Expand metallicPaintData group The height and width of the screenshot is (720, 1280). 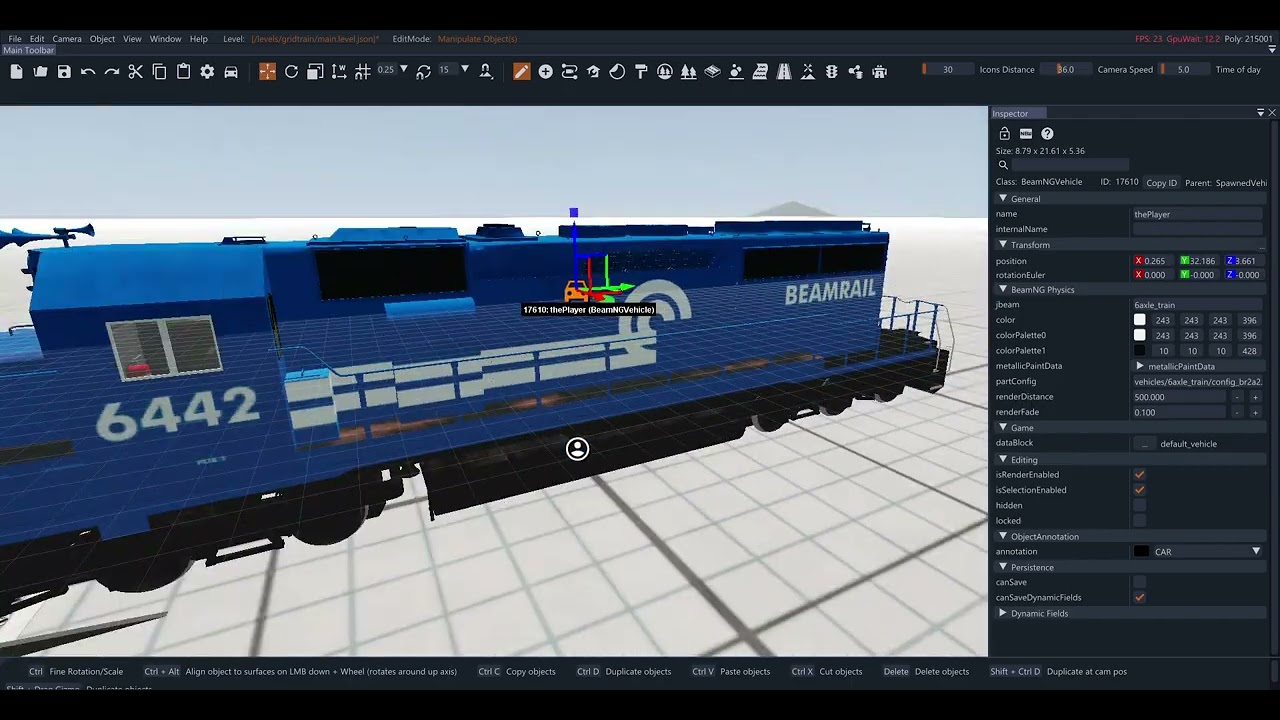pyautogui.click(x=1140, y=366)
